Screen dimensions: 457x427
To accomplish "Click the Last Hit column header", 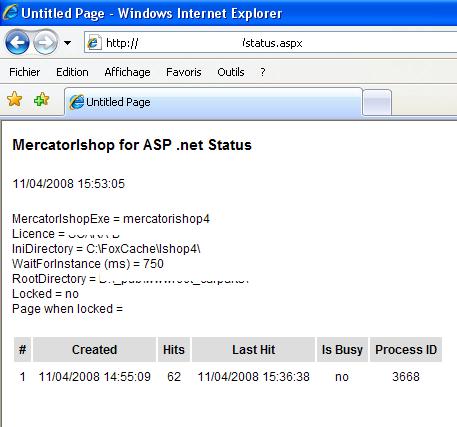I will (x=253, y=350).
